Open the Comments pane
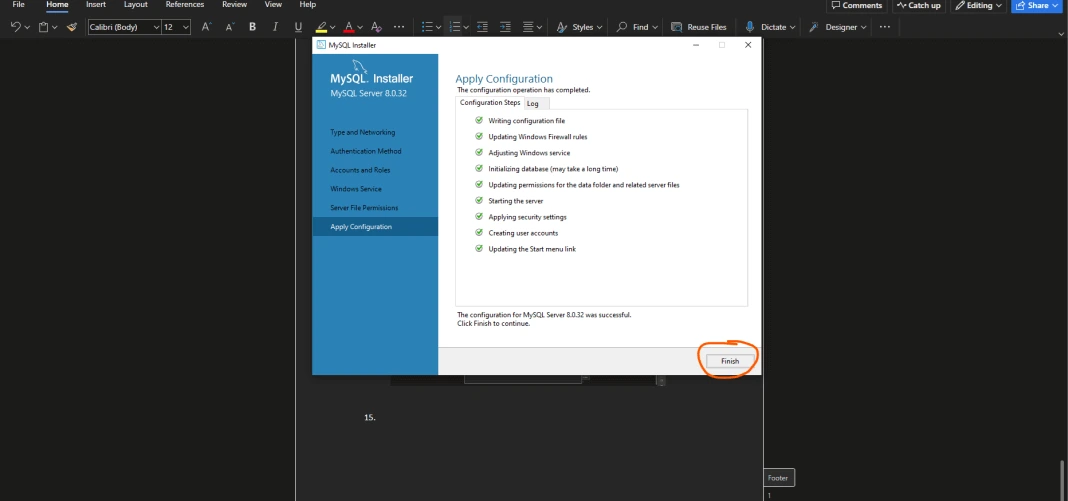This screenshot has width=1068, height=501. pos(857,5)
